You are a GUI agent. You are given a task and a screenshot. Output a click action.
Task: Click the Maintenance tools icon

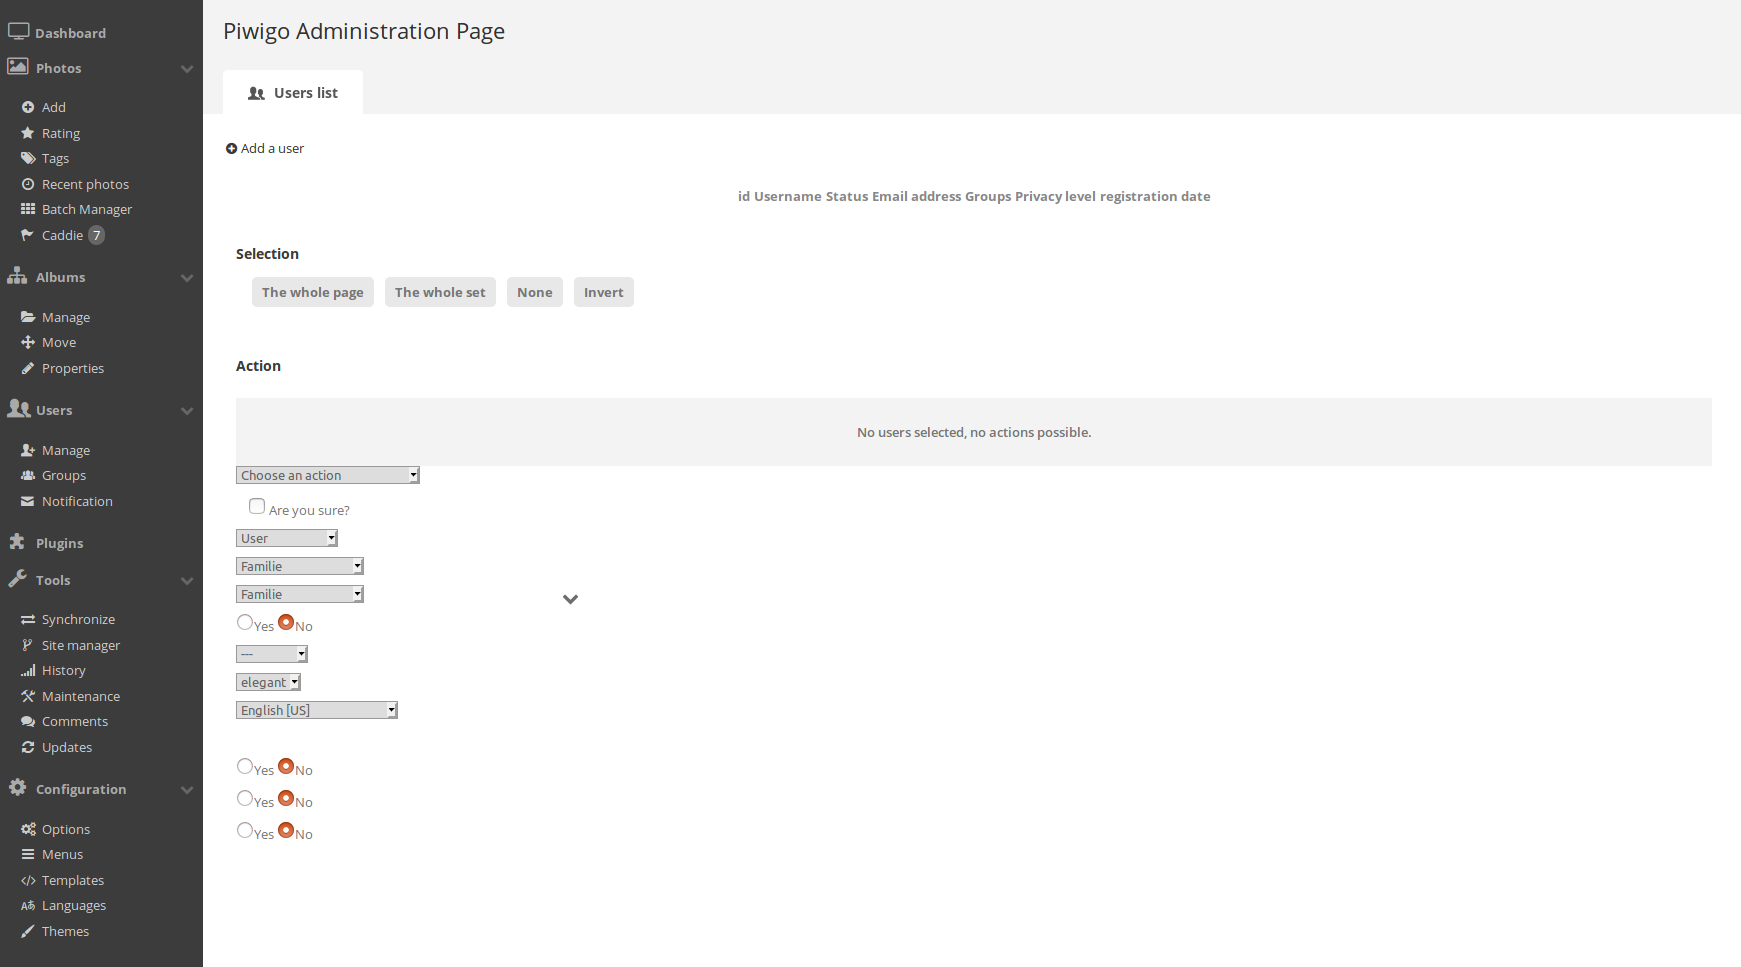coord(28,696)
